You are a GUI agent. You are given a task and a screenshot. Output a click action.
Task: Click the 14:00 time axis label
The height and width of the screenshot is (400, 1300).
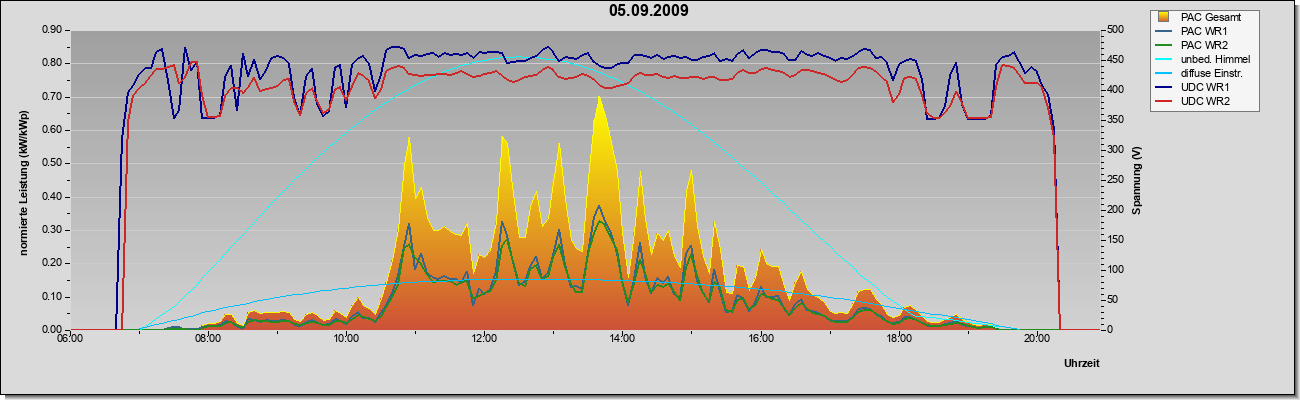622,339
